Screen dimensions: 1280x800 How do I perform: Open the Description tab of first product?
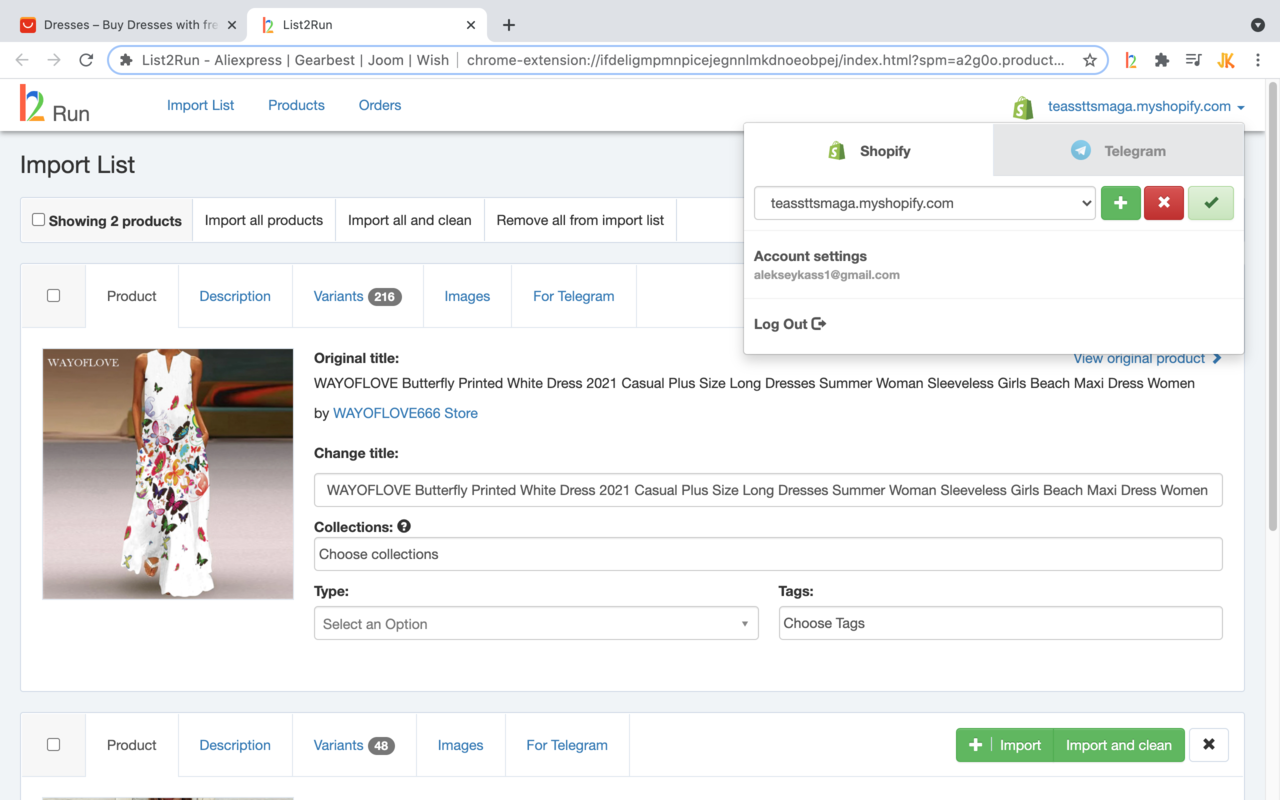click(x=235, y=296)
